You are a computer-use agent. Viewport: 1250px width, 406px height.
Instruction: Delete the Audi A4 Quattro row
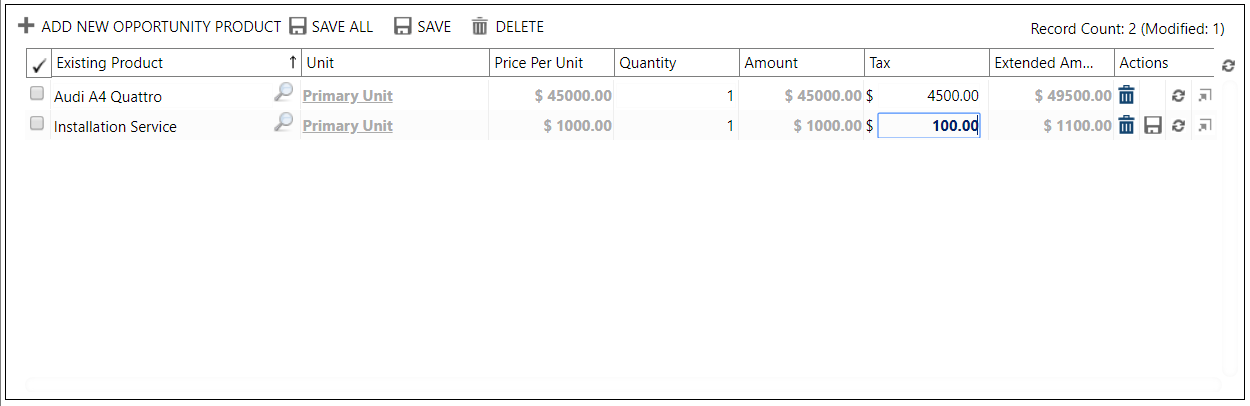(x=1127, y=96)
